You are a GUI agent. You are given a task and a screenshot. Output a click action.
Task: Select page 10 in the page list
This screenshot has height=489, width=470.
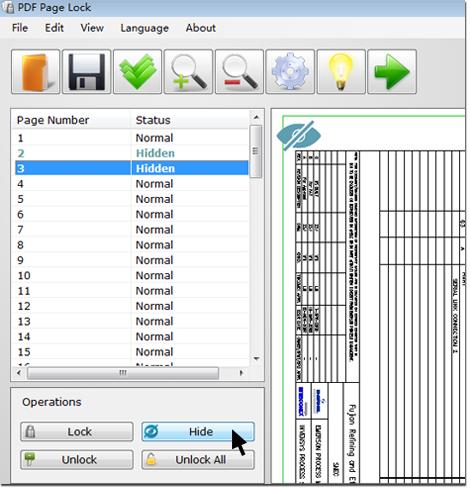click(130, 275)
